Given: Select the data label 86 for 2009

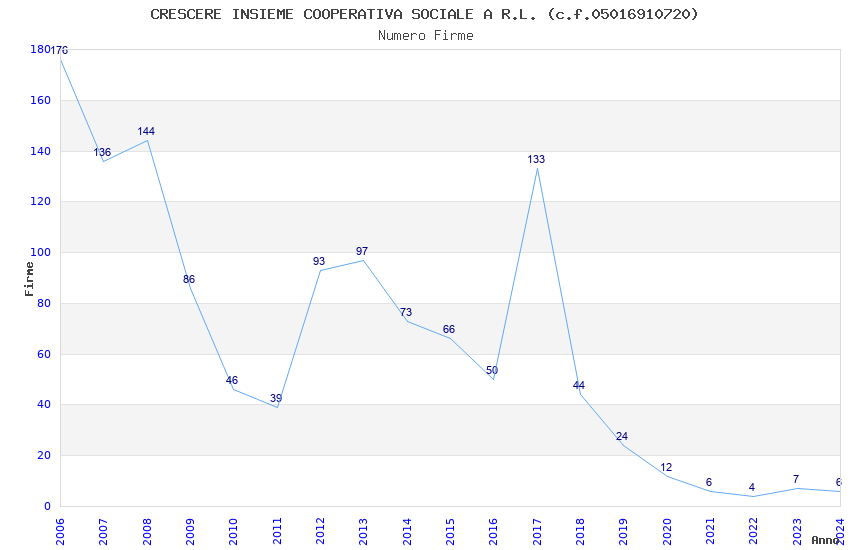Looking at the screenshot, I should point(189,280).
